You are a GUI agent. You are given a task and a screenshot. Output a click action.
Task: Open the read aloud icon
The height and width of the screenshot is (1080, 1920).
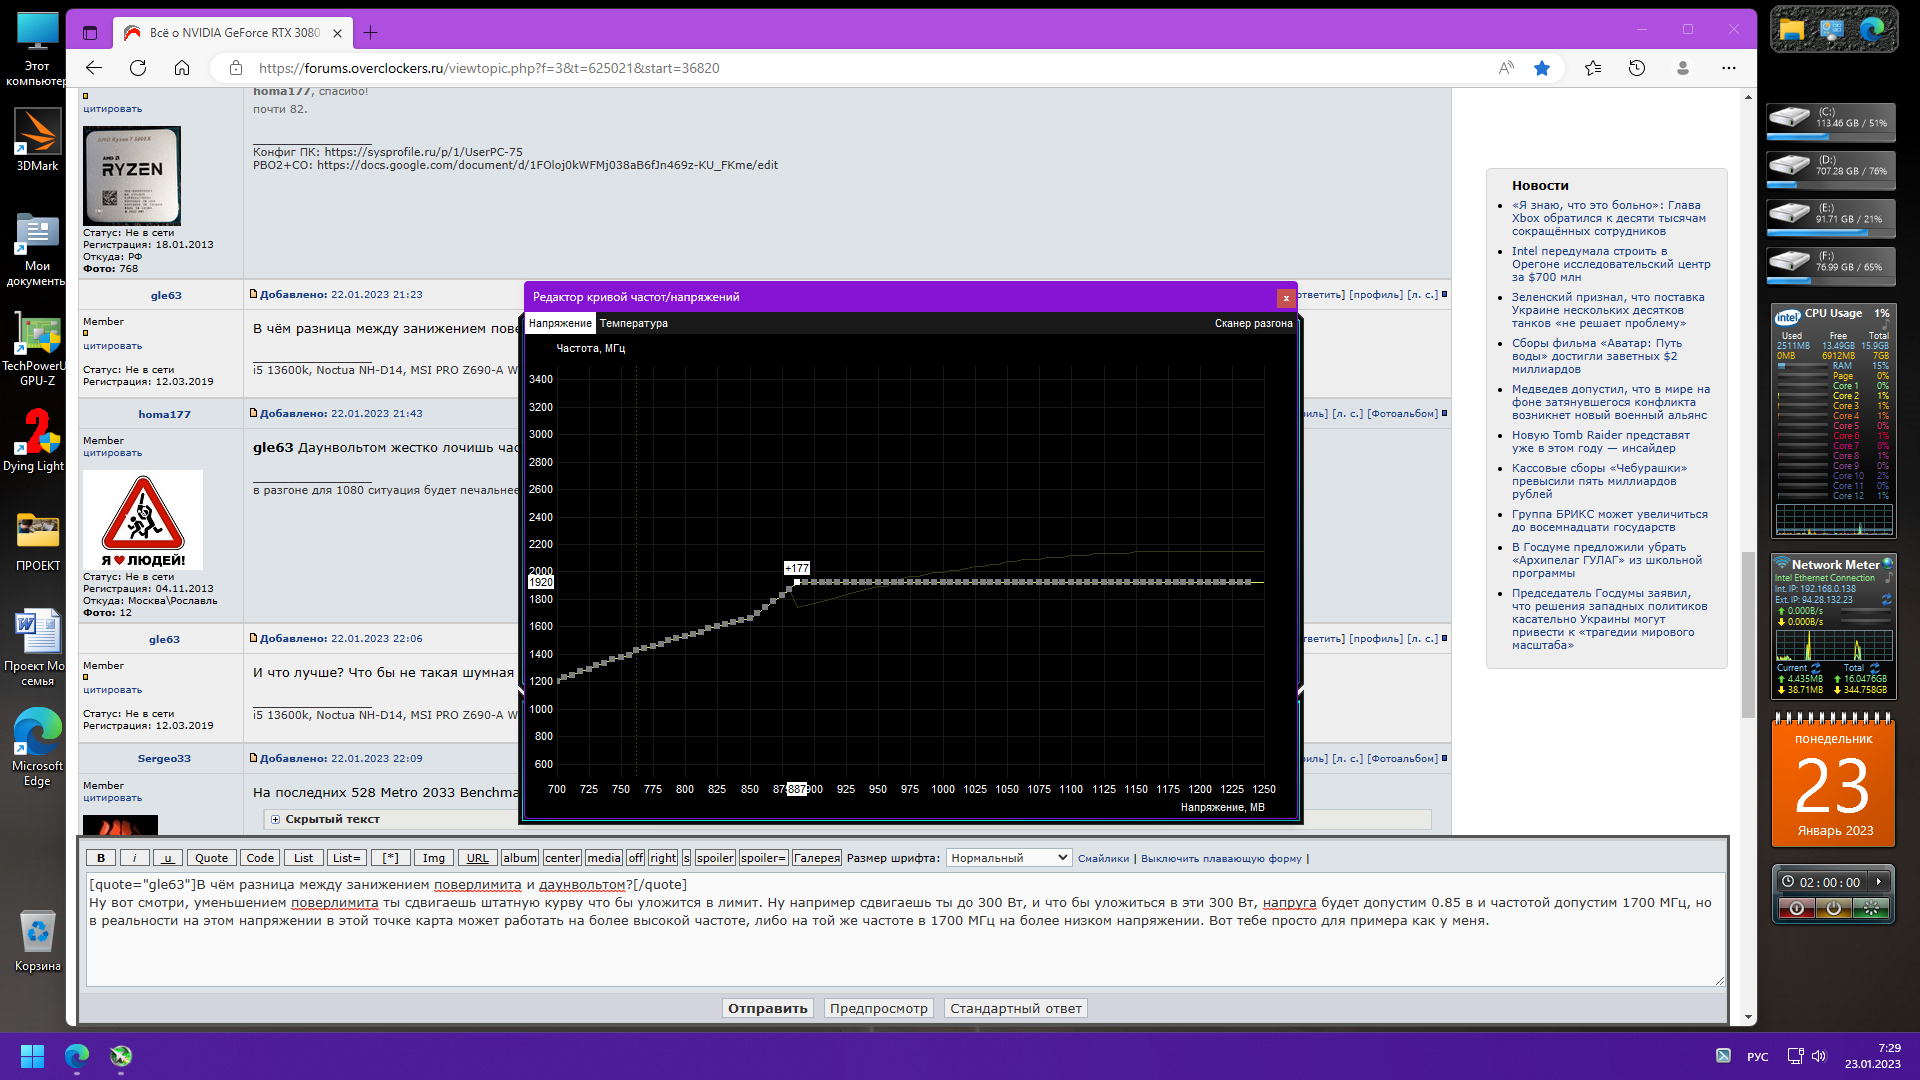1506,68
